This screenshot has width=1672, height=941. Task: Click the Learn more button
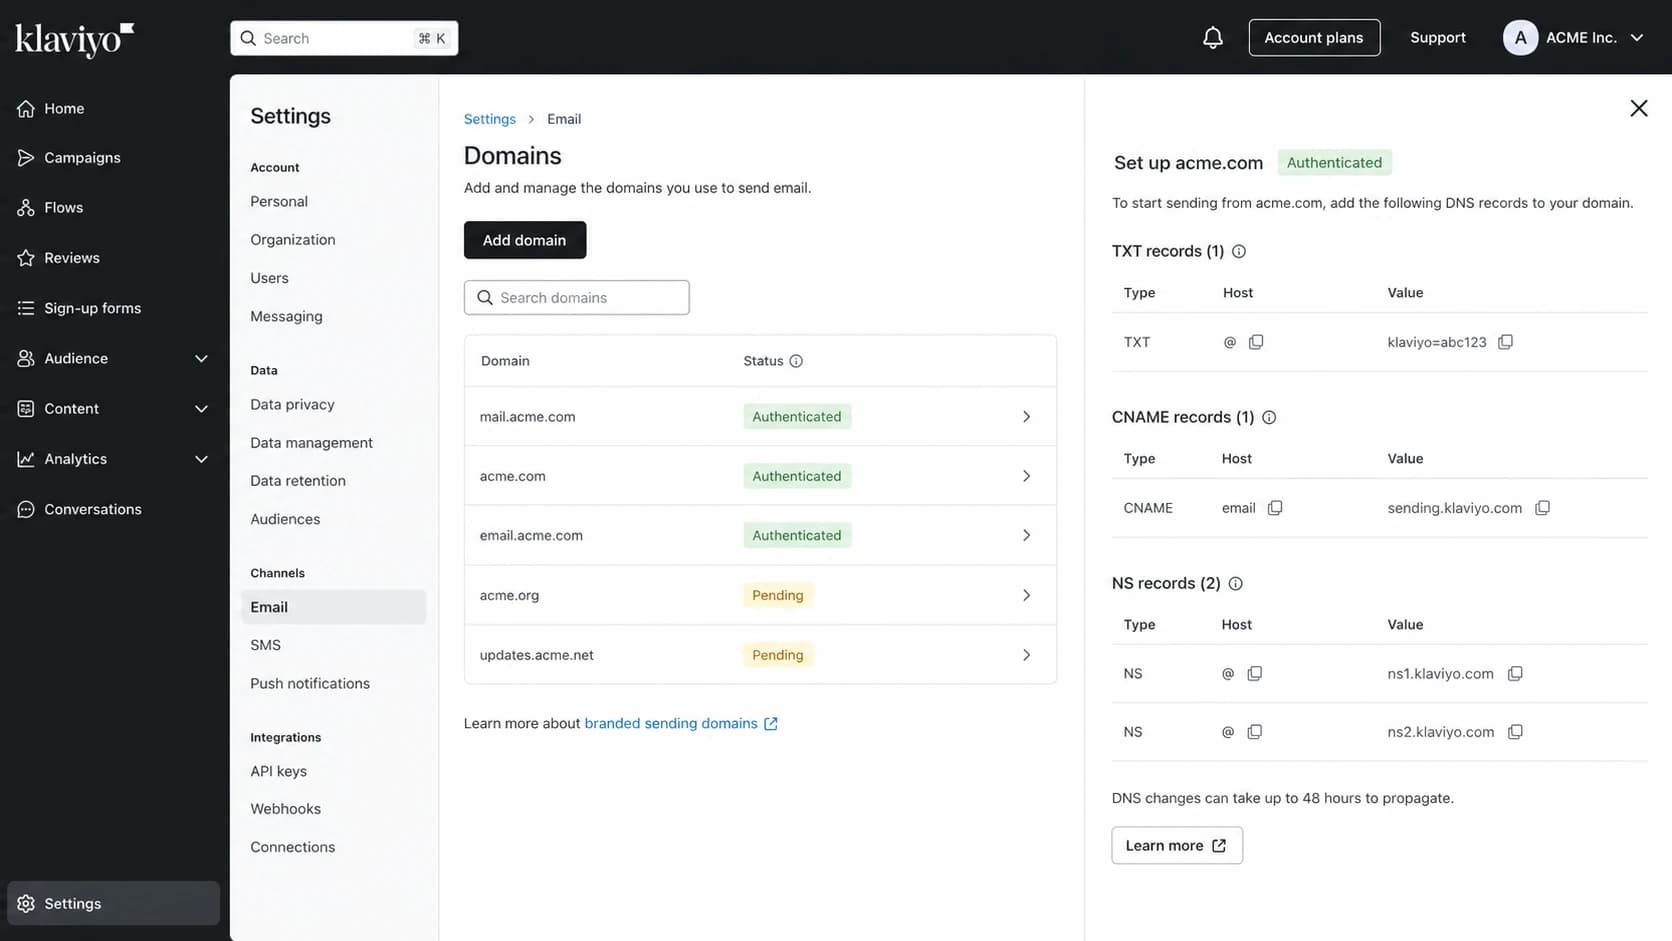click(x=1176, y=846)
